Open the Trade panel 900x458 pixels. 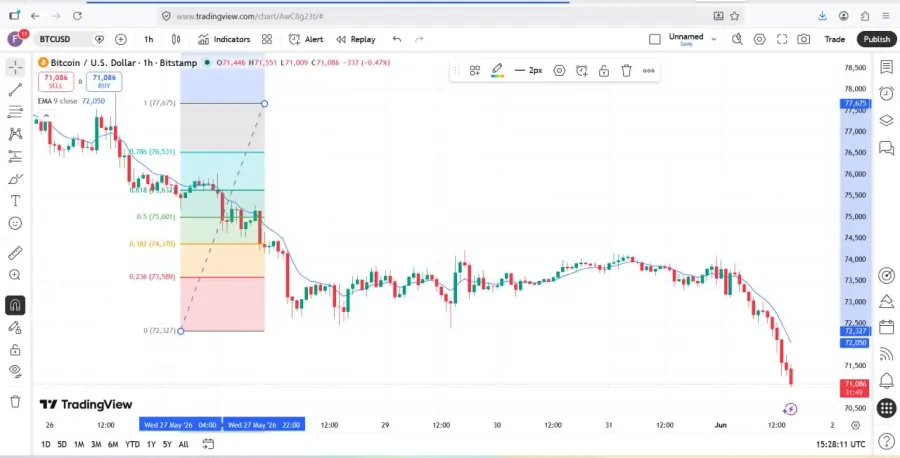pos(835,39)
